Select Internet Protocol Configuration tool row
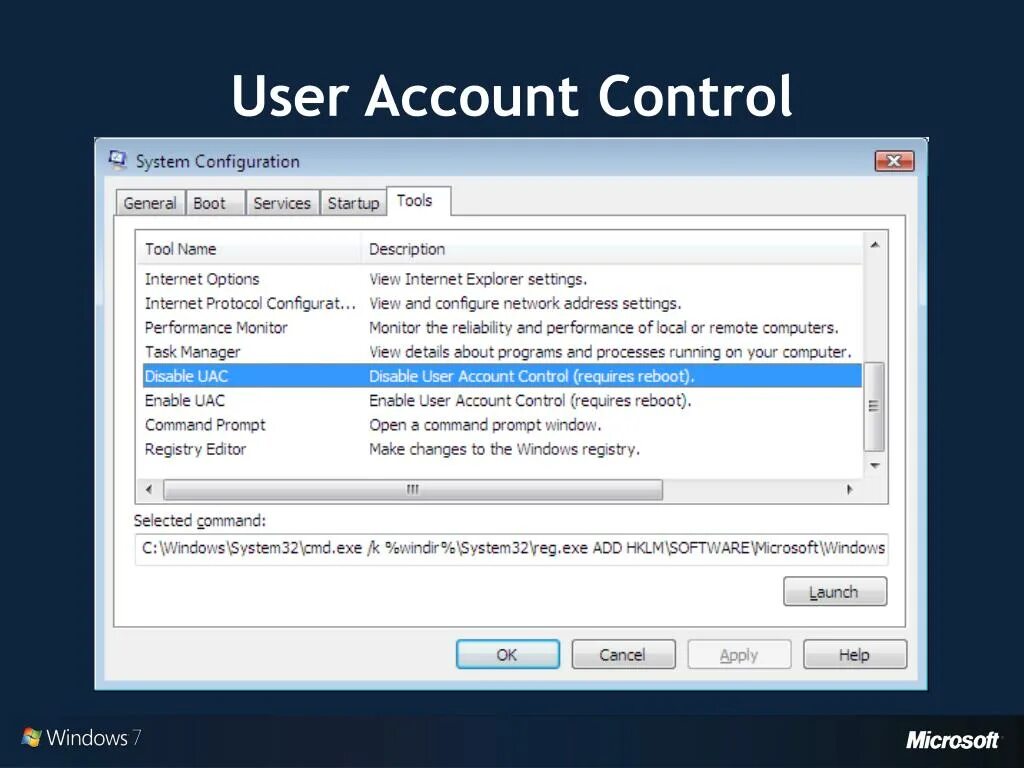 click(502, 303)
